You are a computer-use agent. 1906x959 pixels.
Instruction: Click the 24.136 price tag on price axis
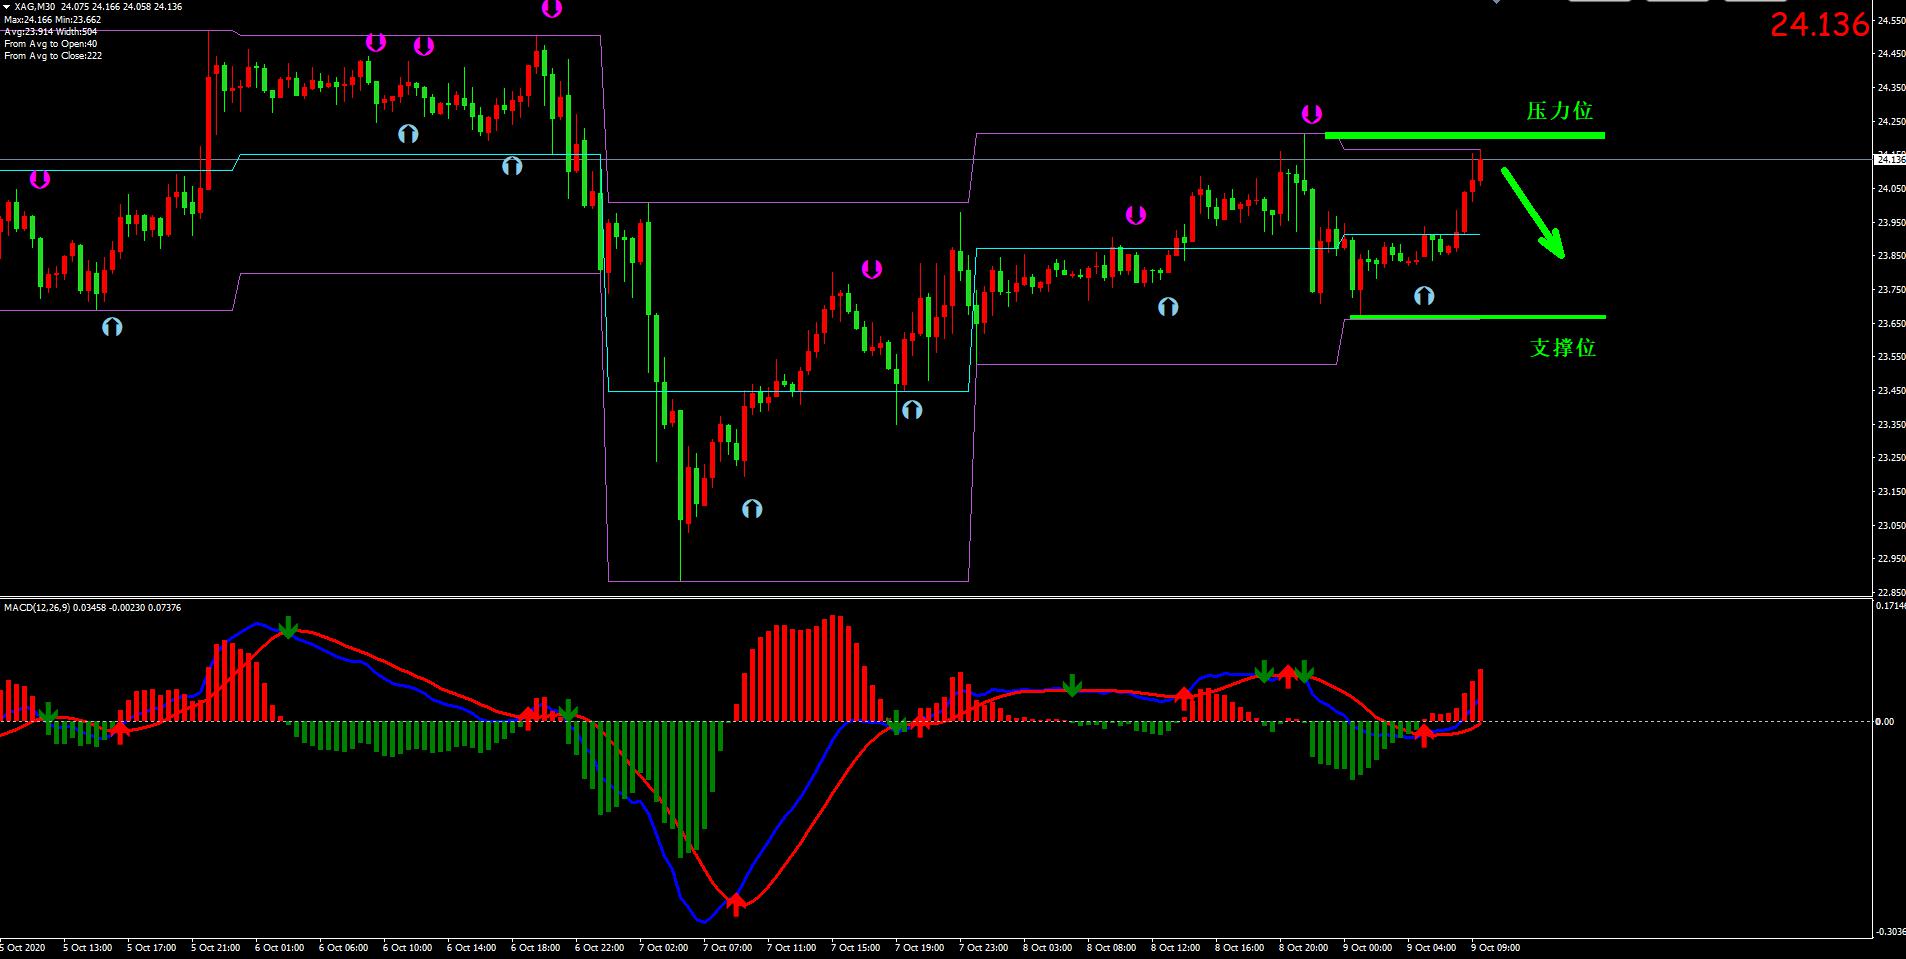(x=1889, y=159)
